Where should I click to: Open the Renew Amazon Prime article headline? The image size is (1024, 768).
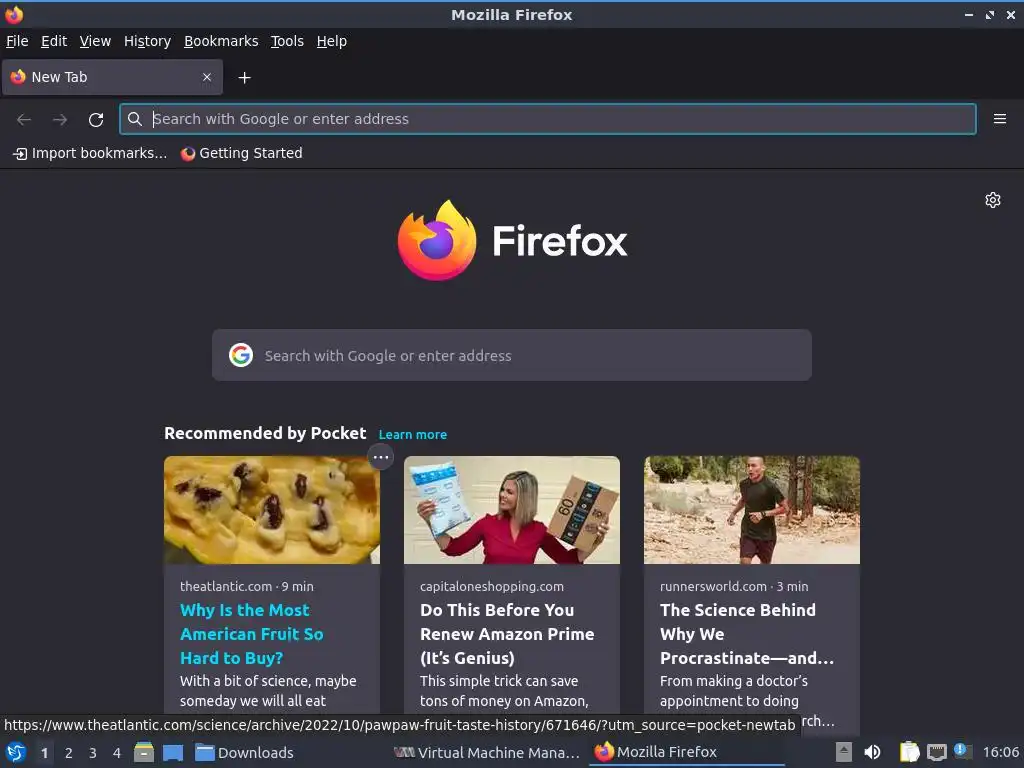pos(507,634)
